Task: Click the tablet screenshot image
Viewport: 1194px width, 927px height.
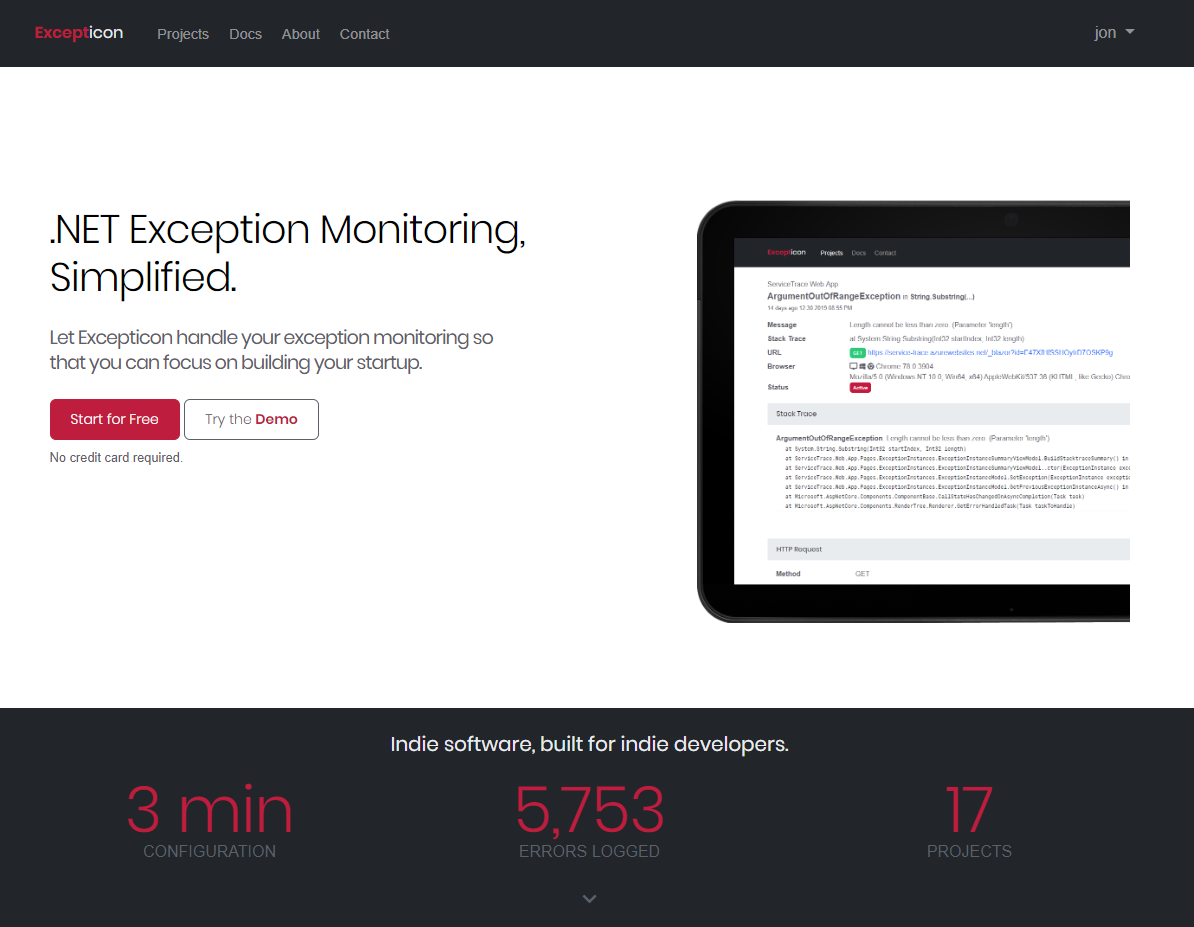Action: coord(913,411)
